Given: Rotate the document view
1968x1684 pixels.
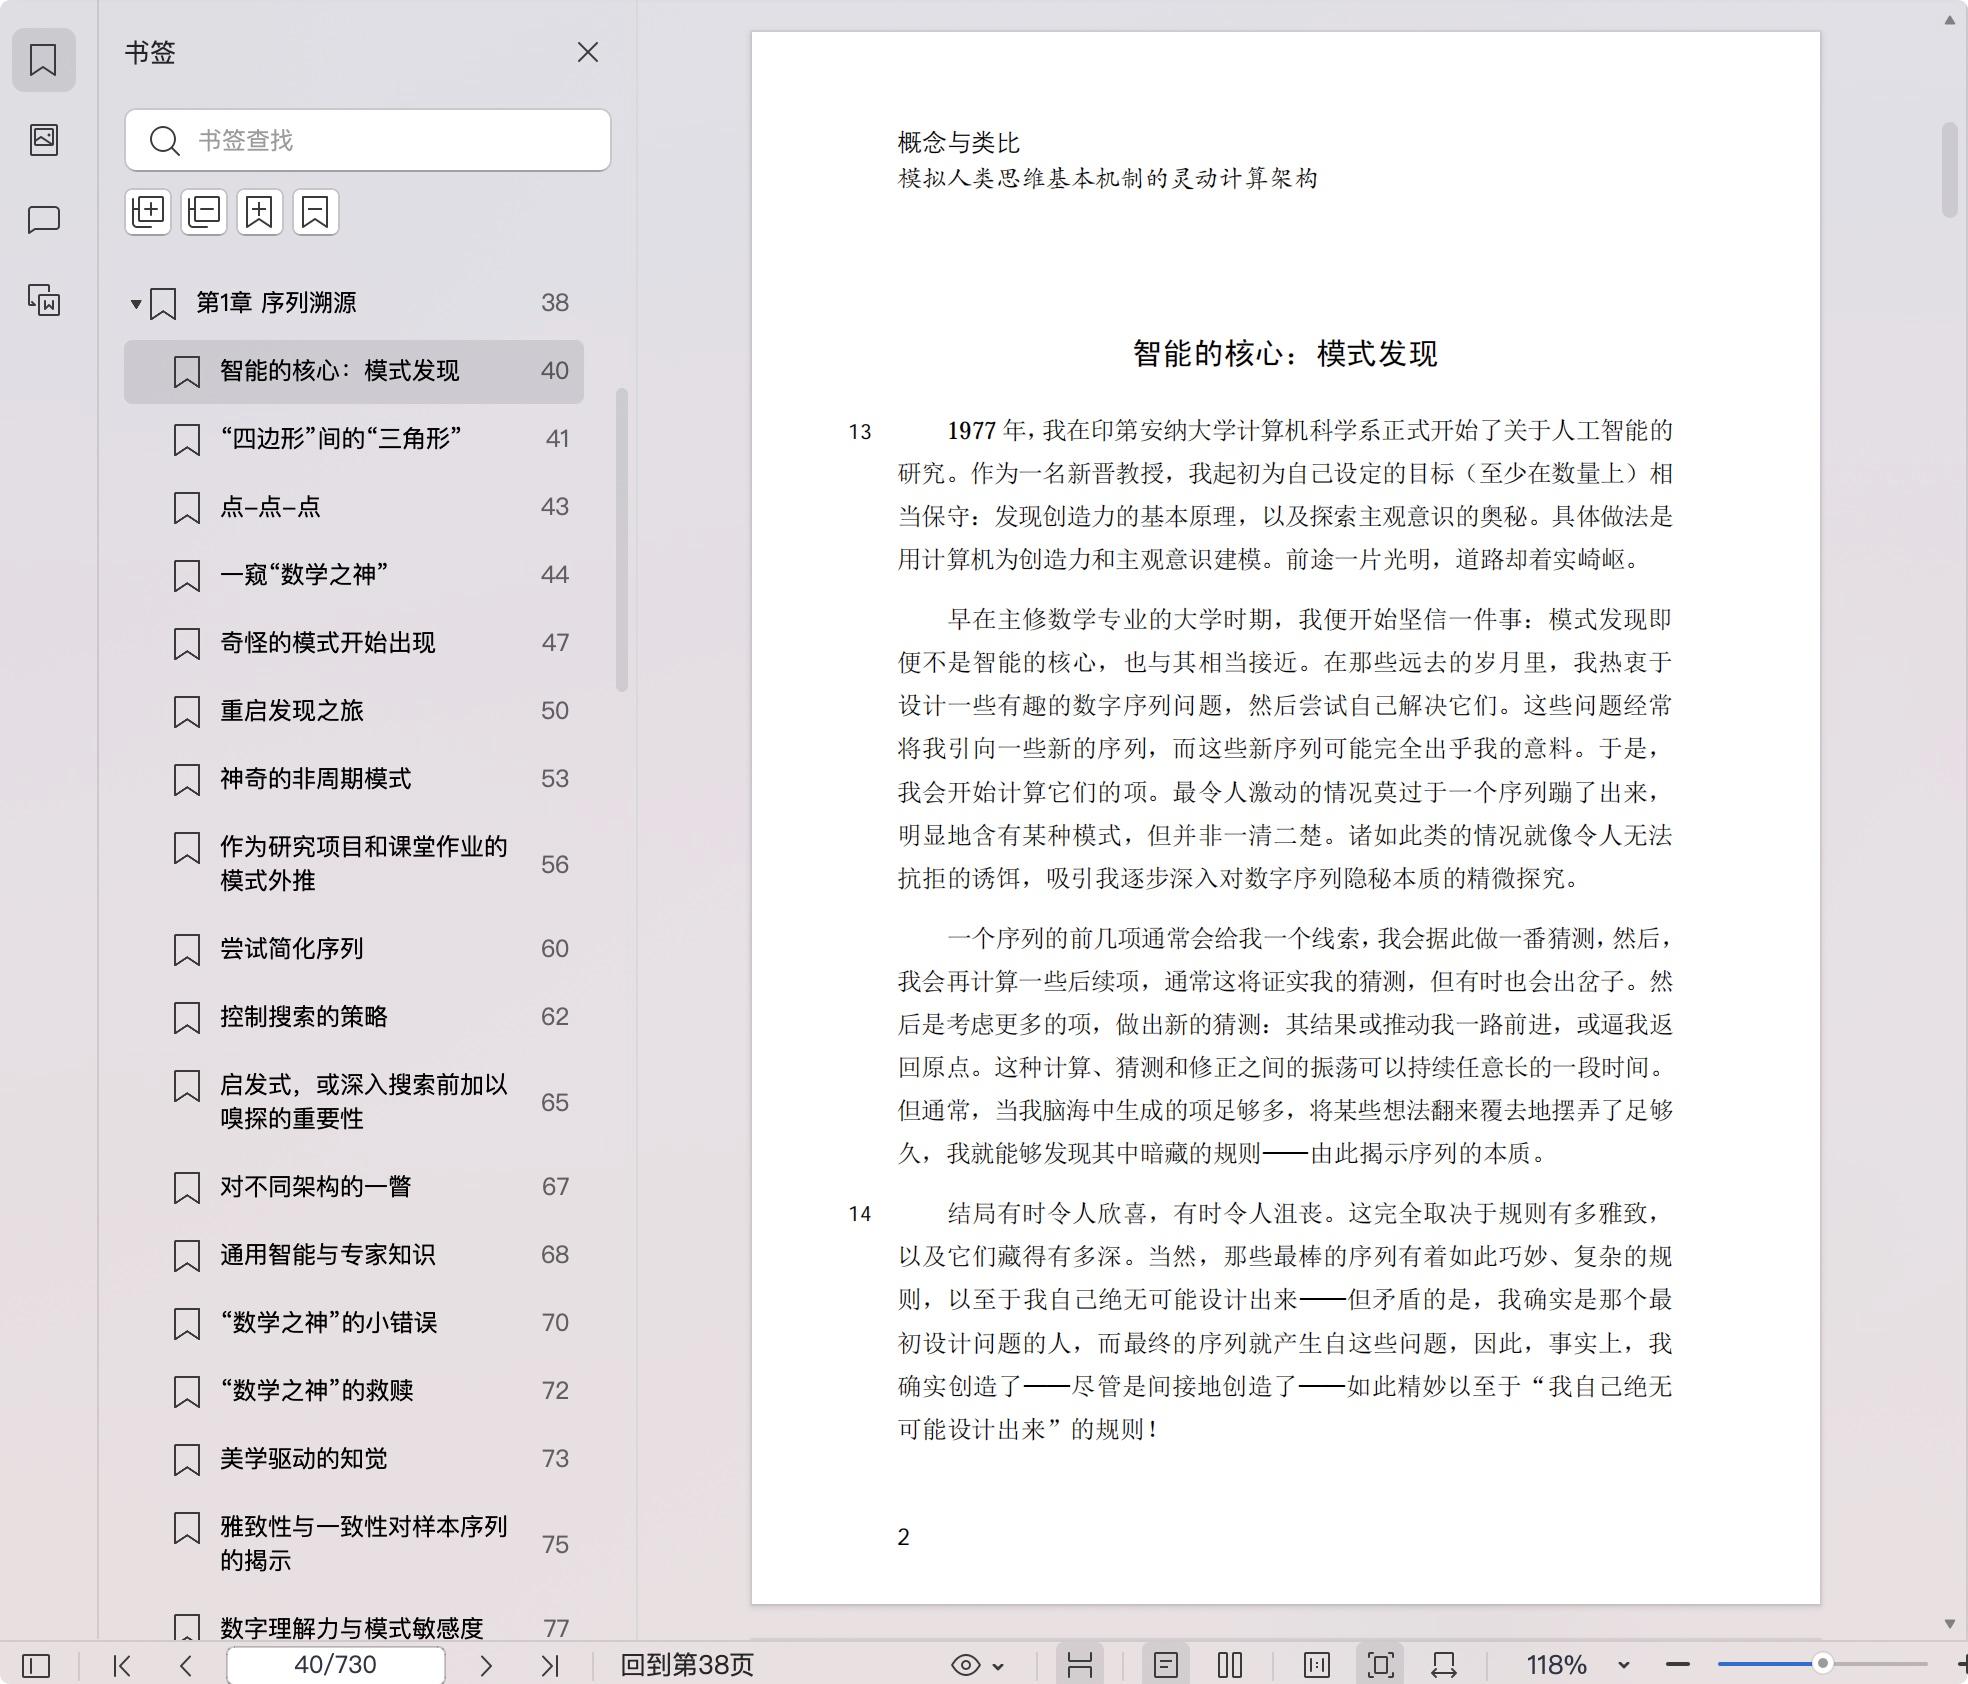Looking at the screenshot, I should 1444,1665.
